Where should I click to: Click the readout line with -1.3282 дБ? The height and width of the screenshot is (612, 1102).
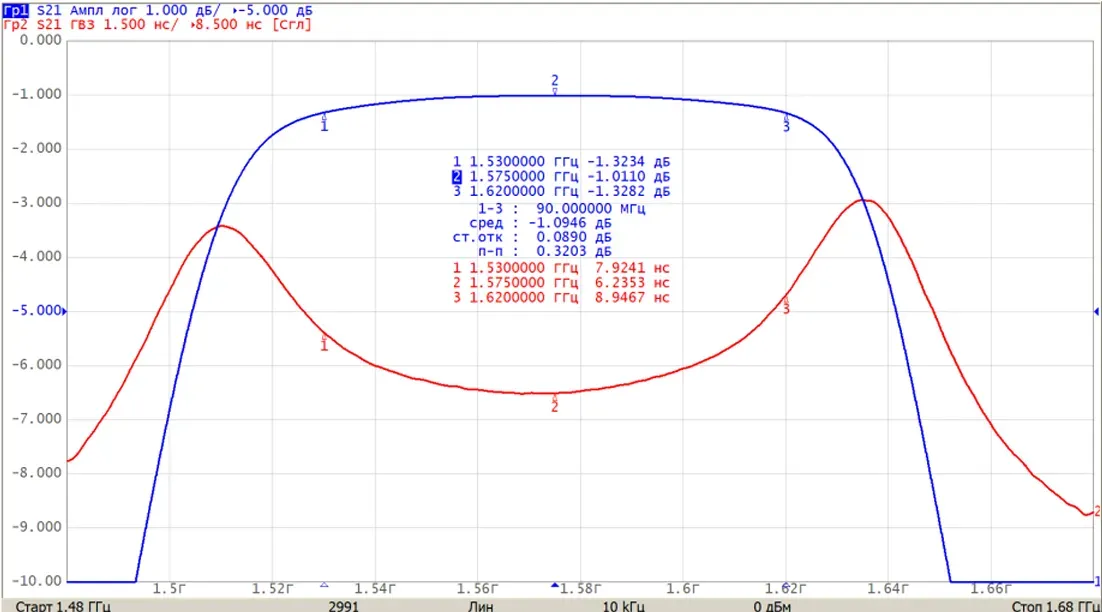pos(561,192)
